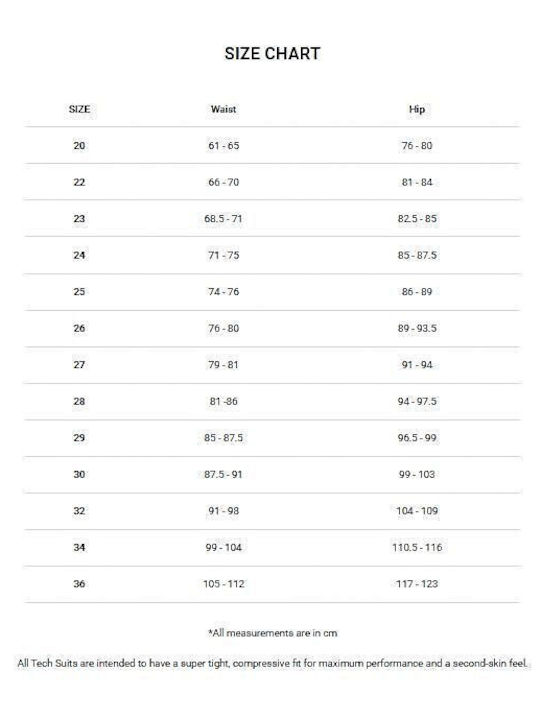Click the SIZE CHART title
This screenshot has height=720, width=540.
[272, 54]
